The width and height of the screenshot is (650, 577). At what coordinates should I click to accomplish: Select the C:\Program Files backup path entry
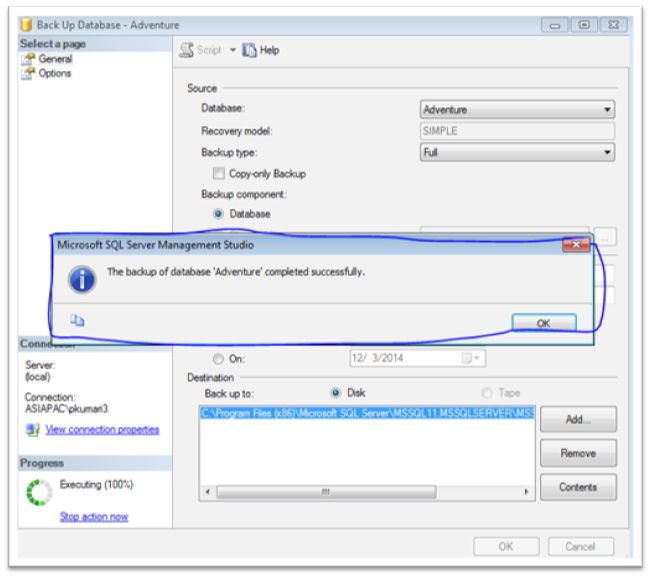367,413
